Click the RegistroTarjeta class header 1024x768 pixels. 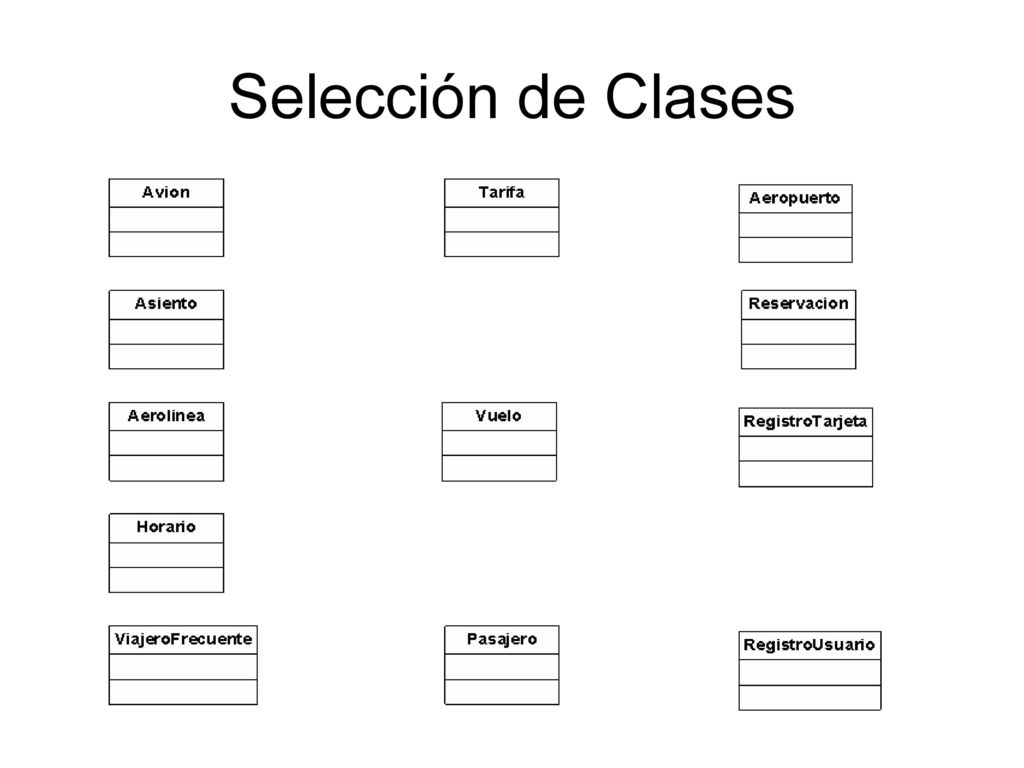[x=805, y=422]
